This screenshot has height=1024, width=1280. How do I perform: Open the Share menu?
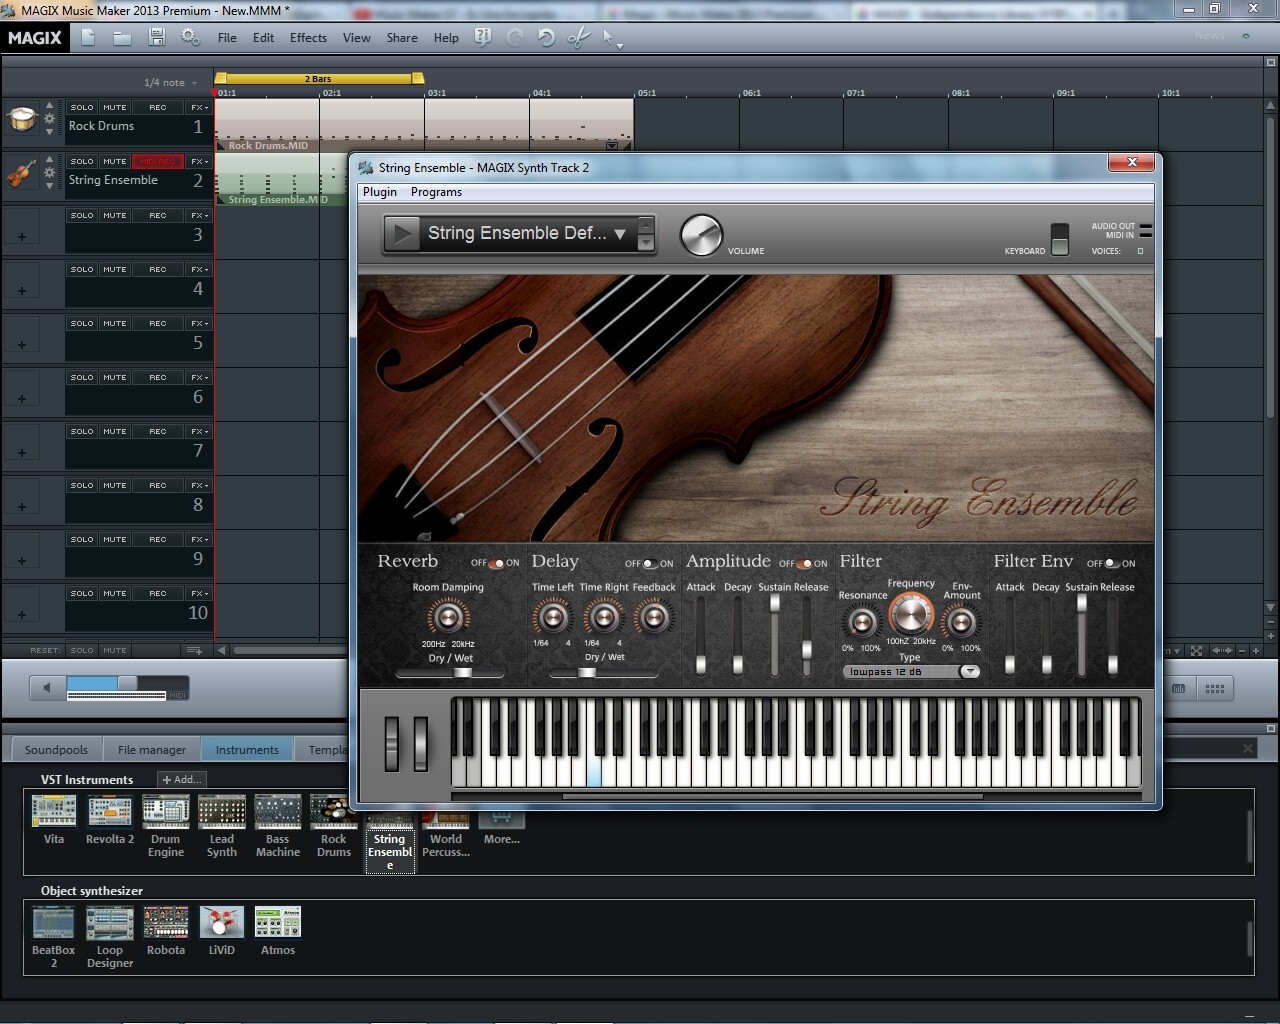(x=402, y=38)
